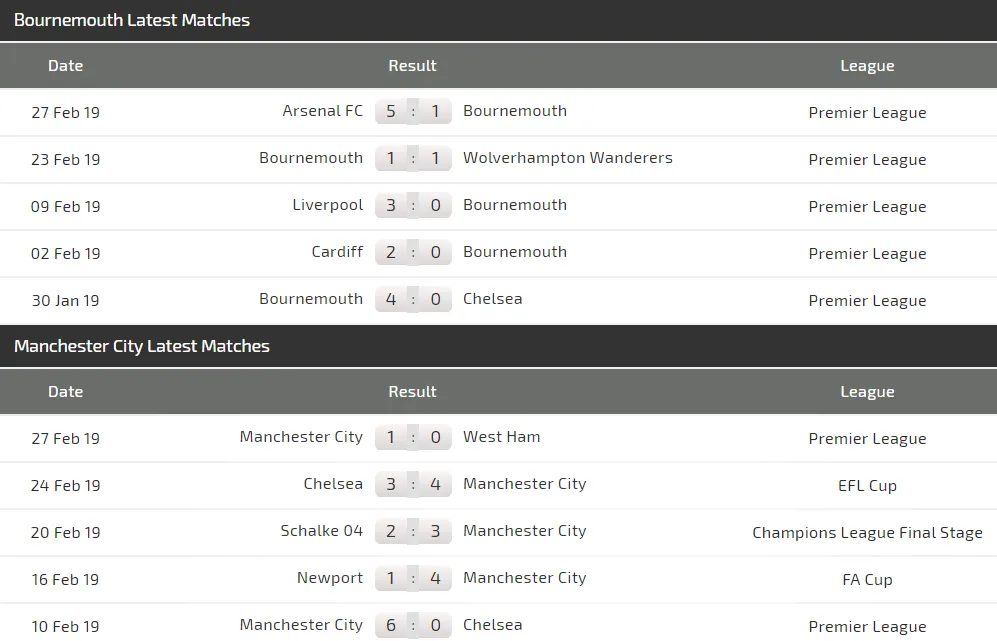This screenshot has height=641, width=997.
Task: Click the Cardiff team name
Action: [x=337, y=252]
